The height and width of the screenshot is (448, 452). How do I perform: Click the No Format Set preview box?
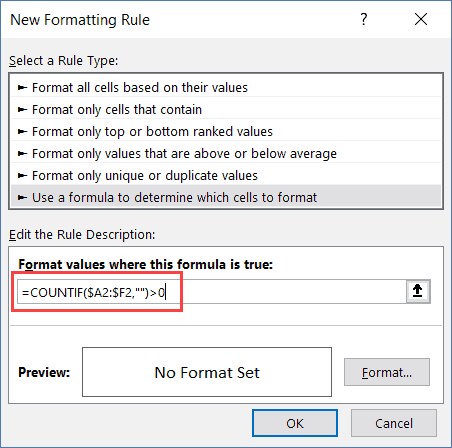207,372
